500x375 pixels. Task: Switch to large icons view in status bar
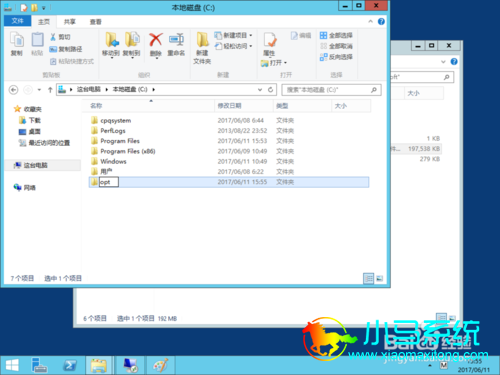379,278
